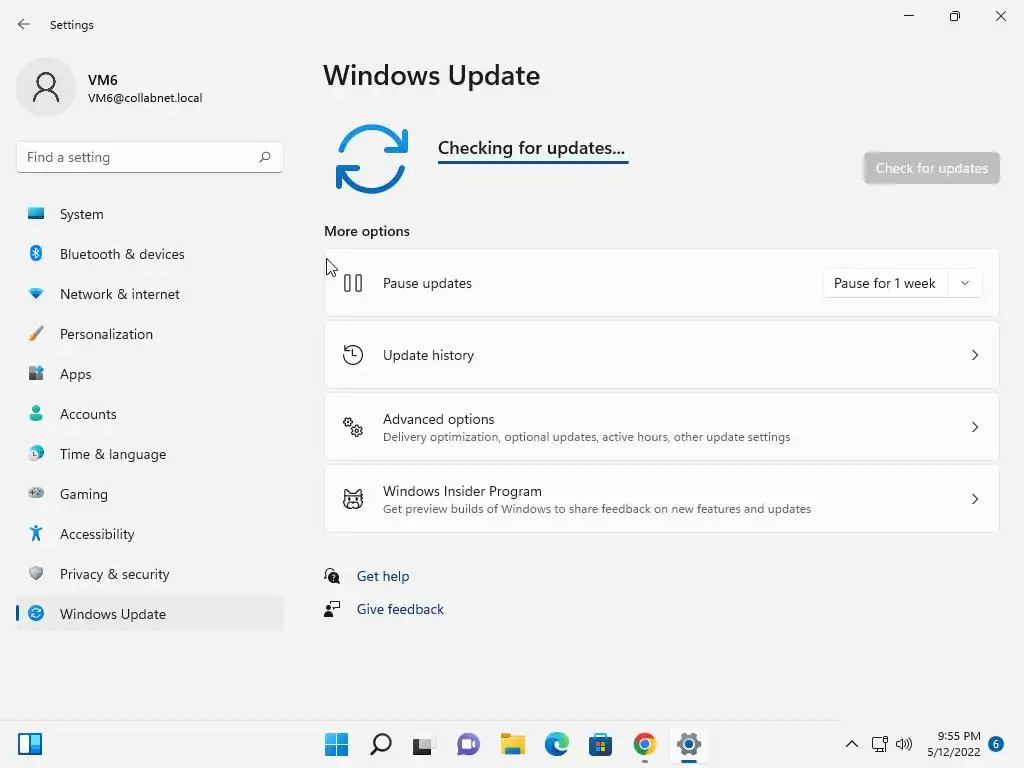Viewport: 1024px width, 768px height.
Task: Select the Personalization label
Action: pyautogui.click(x=106, y=334)
